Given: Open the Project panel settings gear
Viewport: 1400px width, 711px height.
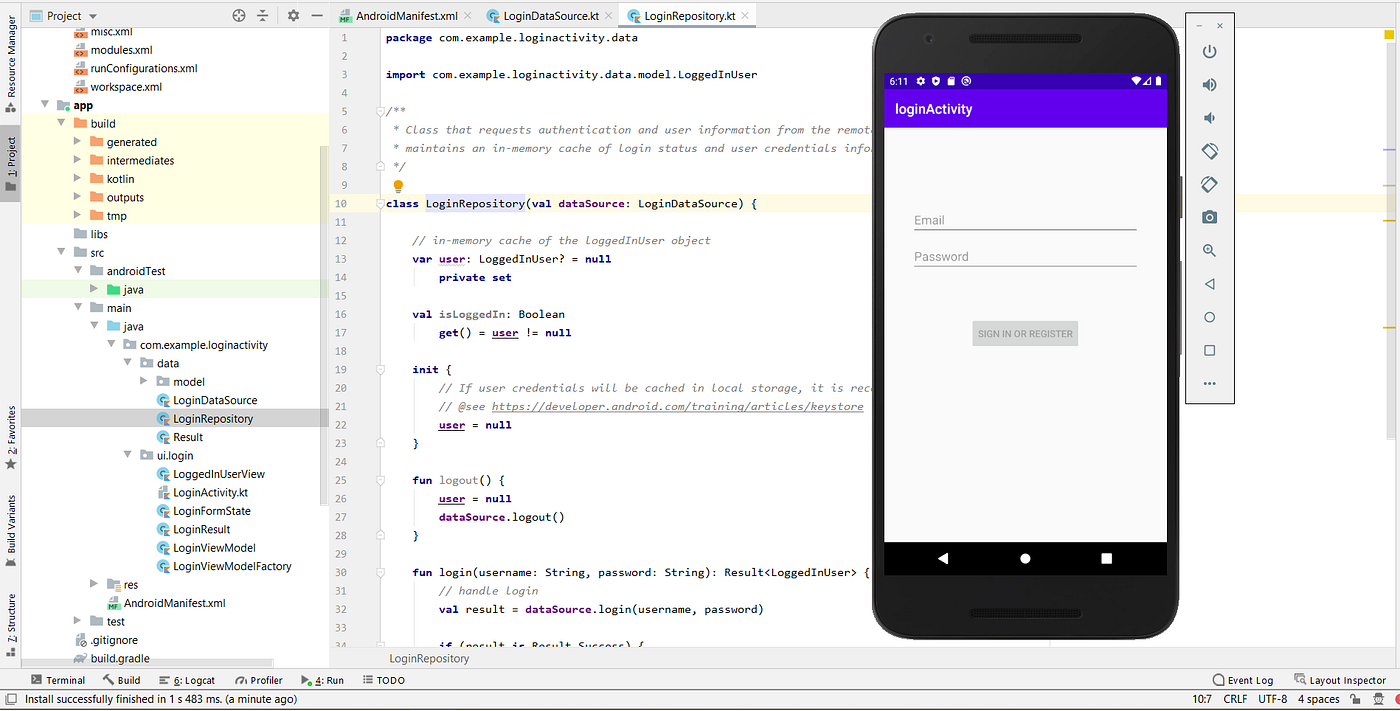Looking at the screenshot, I should coord(292,16).
